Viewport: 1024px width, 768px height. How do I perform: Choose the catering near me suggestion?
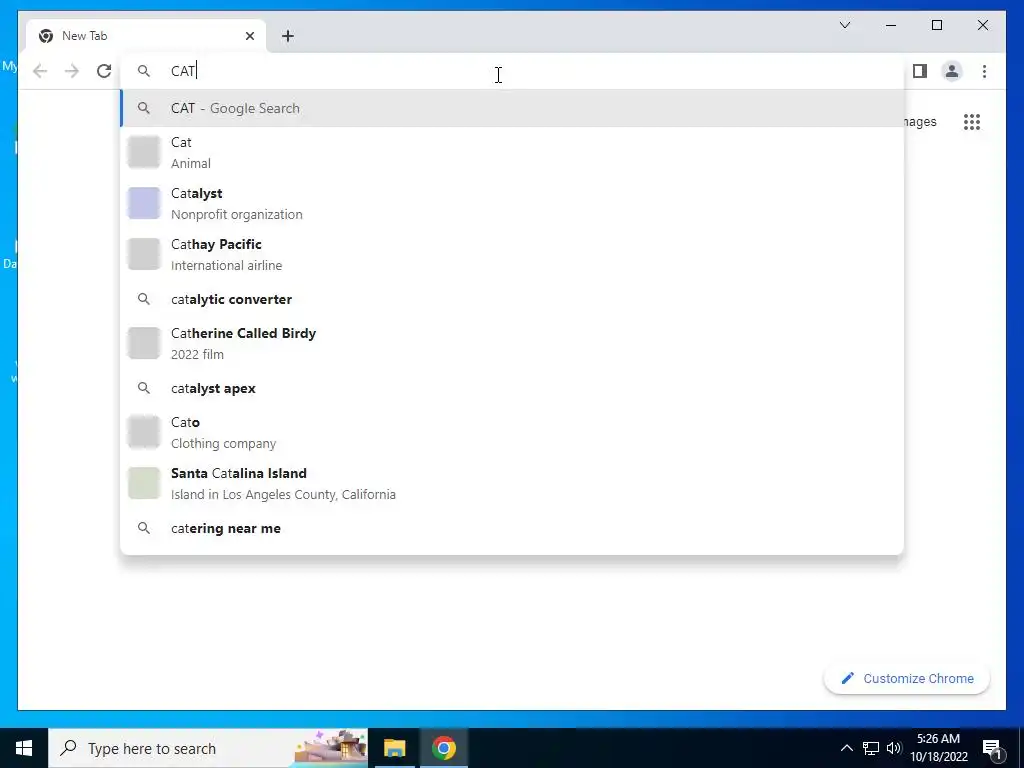coord(512,528)
